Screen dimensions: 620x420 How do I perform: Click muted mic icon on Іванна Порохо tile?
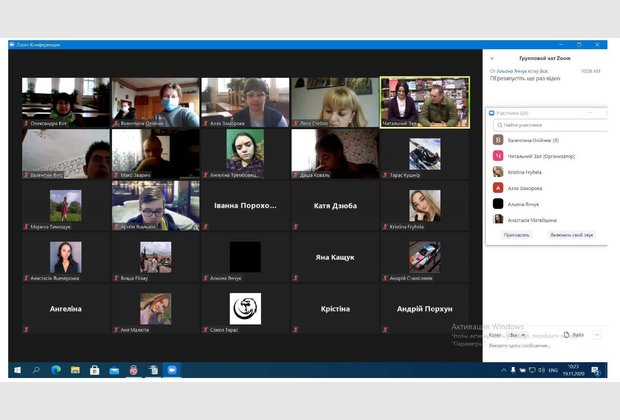click(x=206, y=227)
